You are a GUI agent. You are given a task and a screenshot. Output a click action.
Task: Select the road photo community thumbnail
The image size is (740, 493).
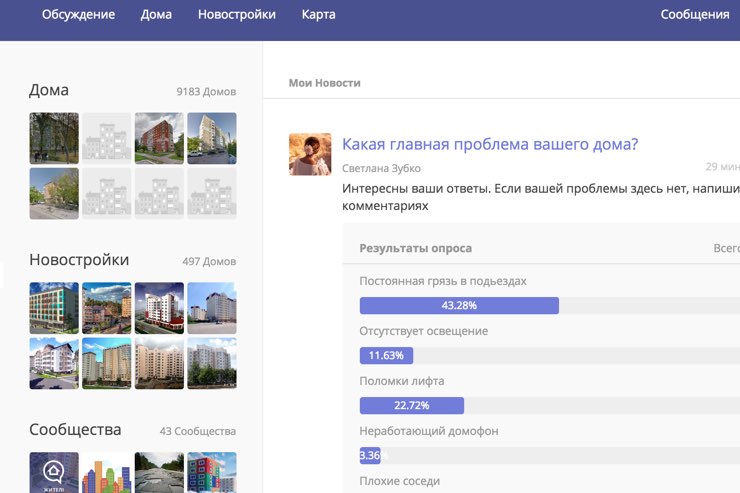point(159,472)
